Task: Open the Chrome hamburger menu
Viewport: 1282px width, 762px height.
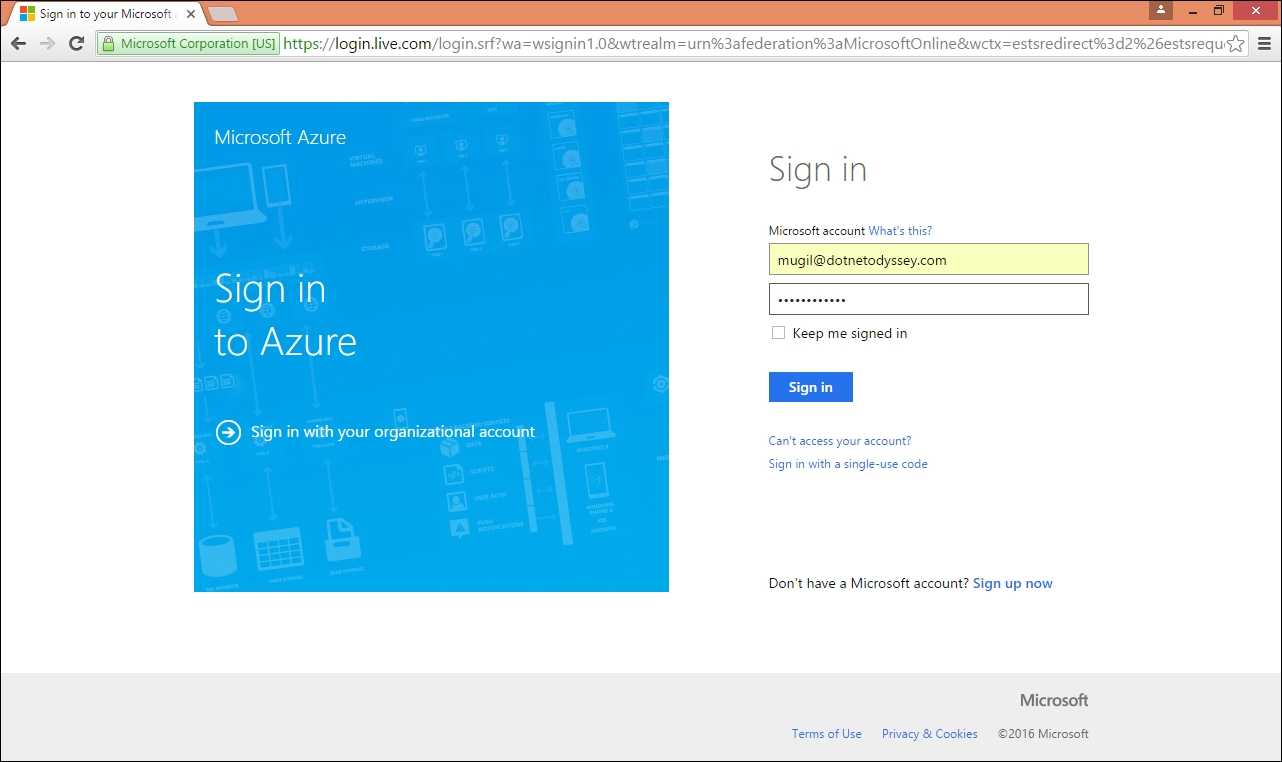Action: 1264,43
